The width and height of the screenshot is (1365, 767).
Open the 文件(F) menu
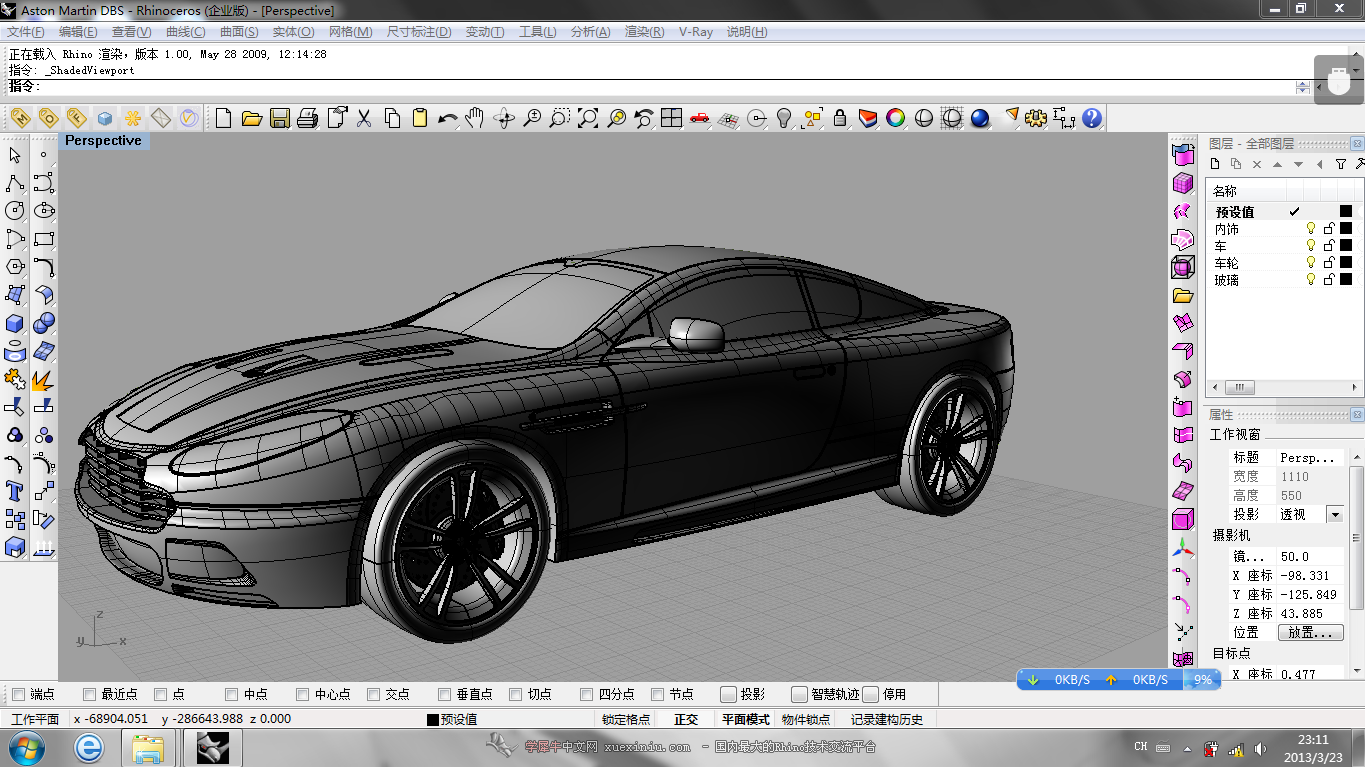coord(25,32)
